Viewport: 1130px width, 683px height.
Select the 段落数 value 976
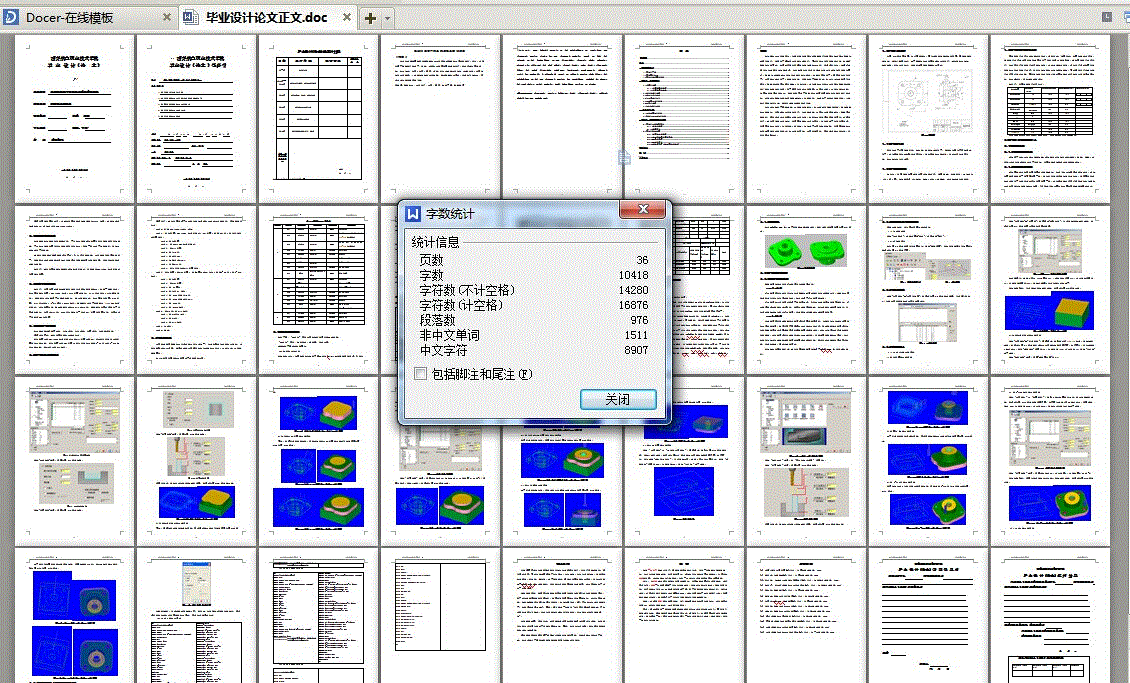tap(639, 321)
